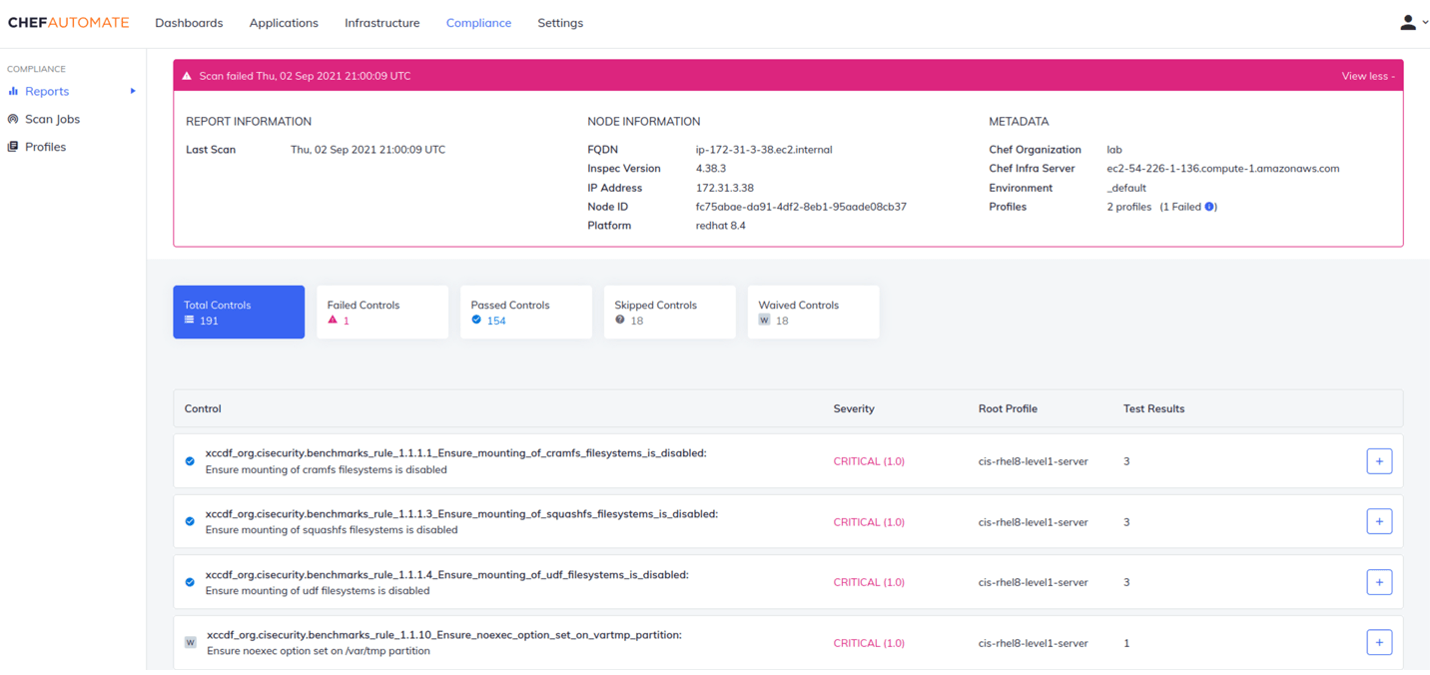The height and width of the screenshot is (675, 1430).
Task: Go to the Dashboards tab
Action: coord(189,23)
